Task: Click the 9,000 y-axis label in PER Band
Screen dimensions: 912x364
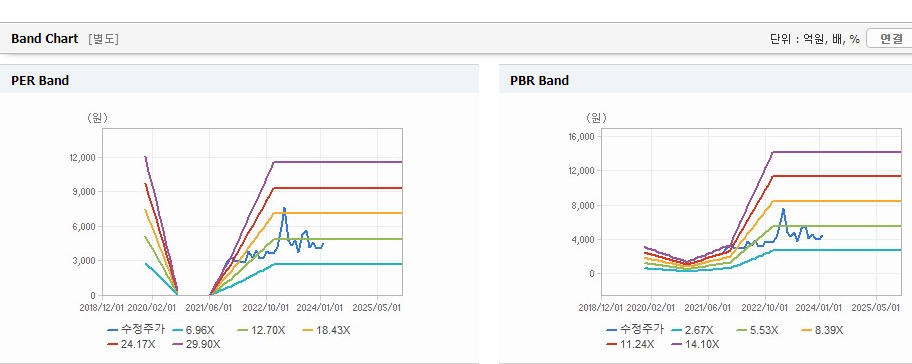Action: [x=85, y=192]
